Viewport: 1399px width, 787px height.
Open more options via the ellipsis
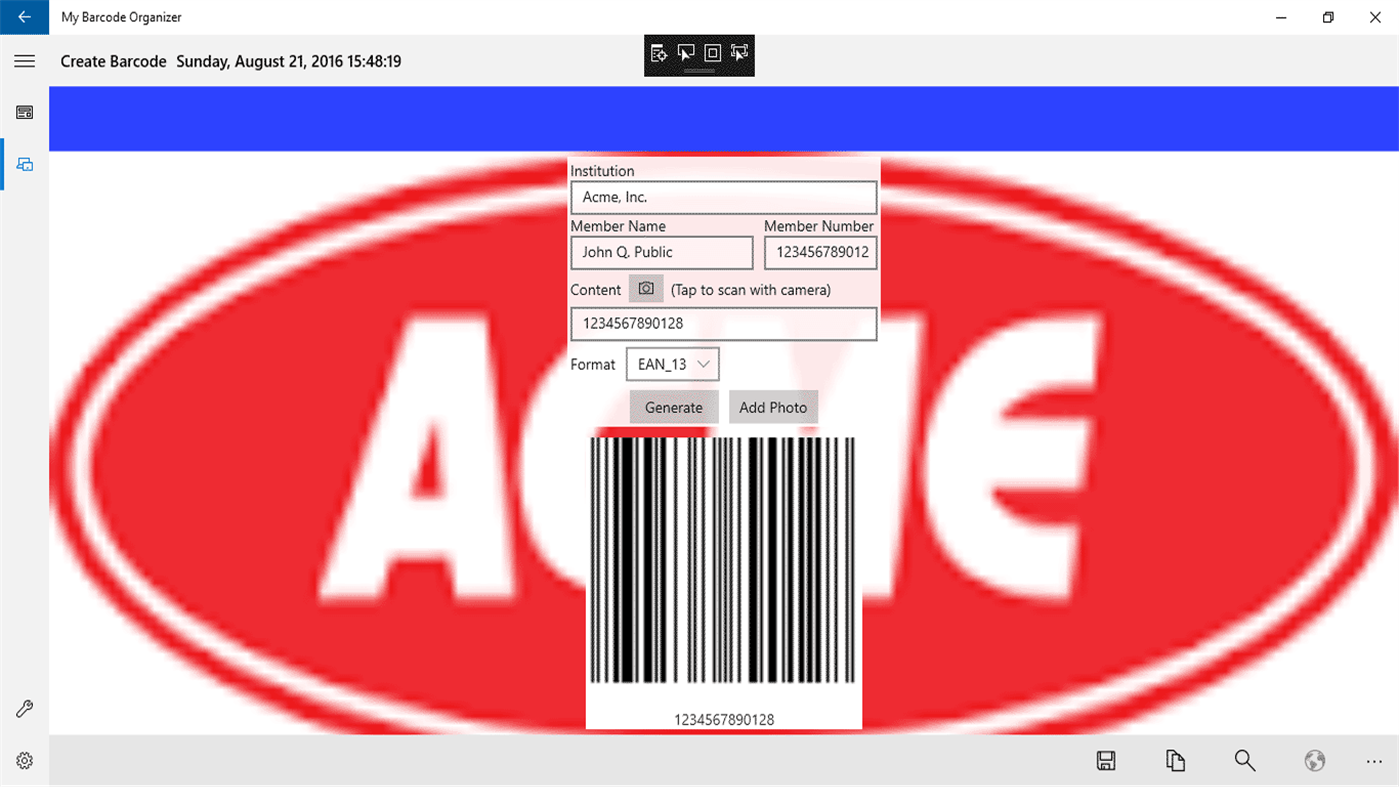(x=1376, y=760)
